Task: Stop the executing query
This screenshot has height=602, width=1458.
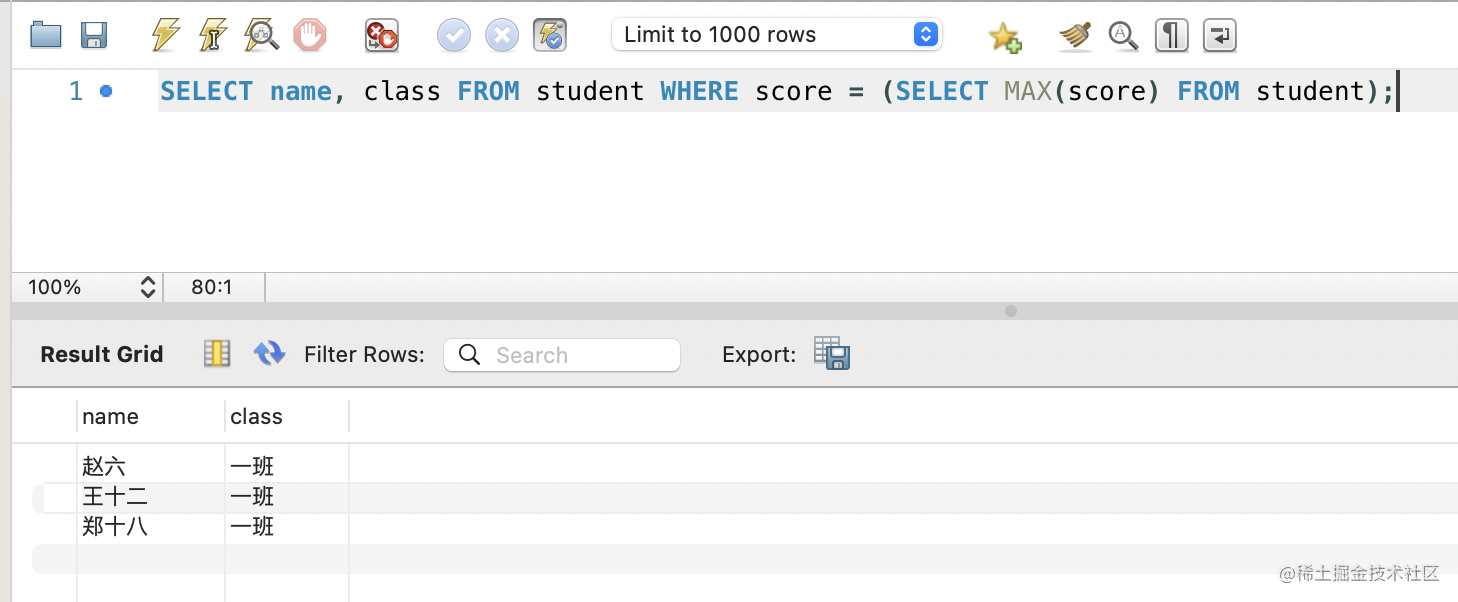Action: pyautogui.click(x=310, y=36)
